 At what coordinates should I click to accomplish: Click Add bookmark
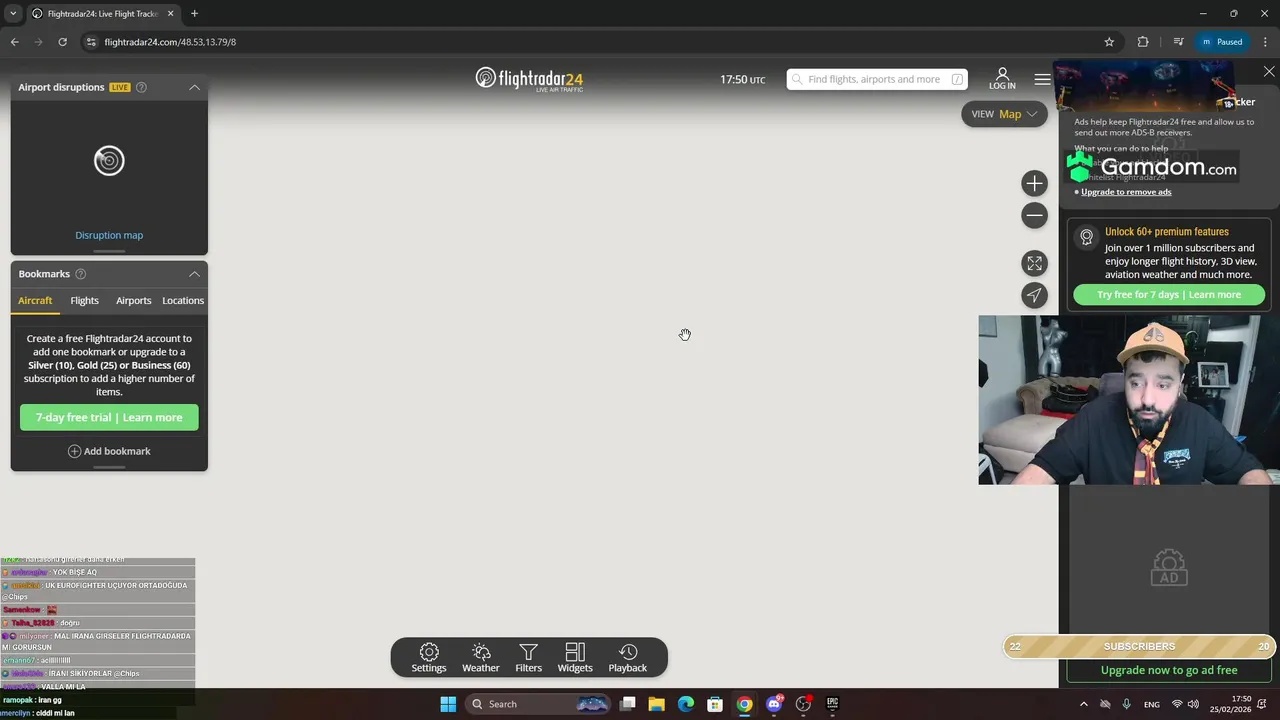(109, 451)
